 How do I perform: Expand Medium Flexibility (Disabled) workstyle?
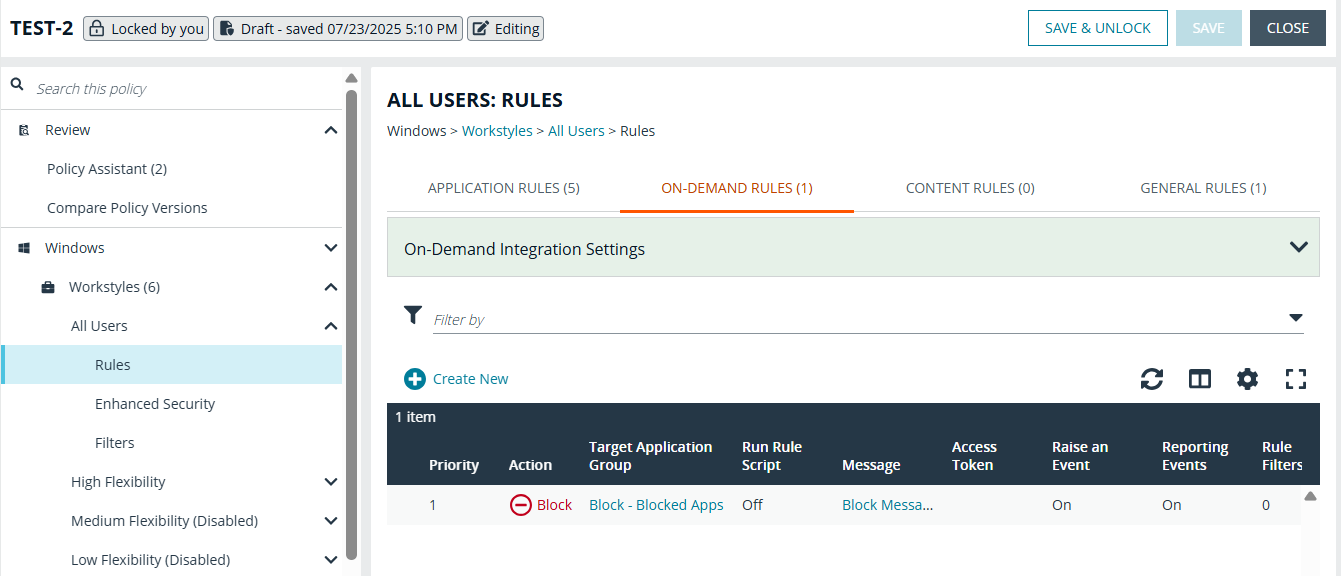point(331,521)
